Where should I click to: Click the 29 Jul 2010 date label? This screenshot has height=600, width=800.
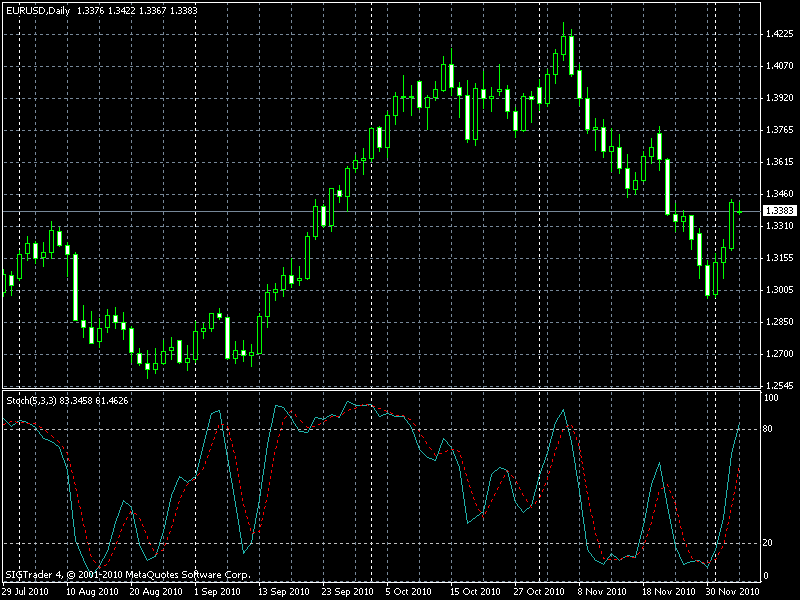tap(26, 592)
